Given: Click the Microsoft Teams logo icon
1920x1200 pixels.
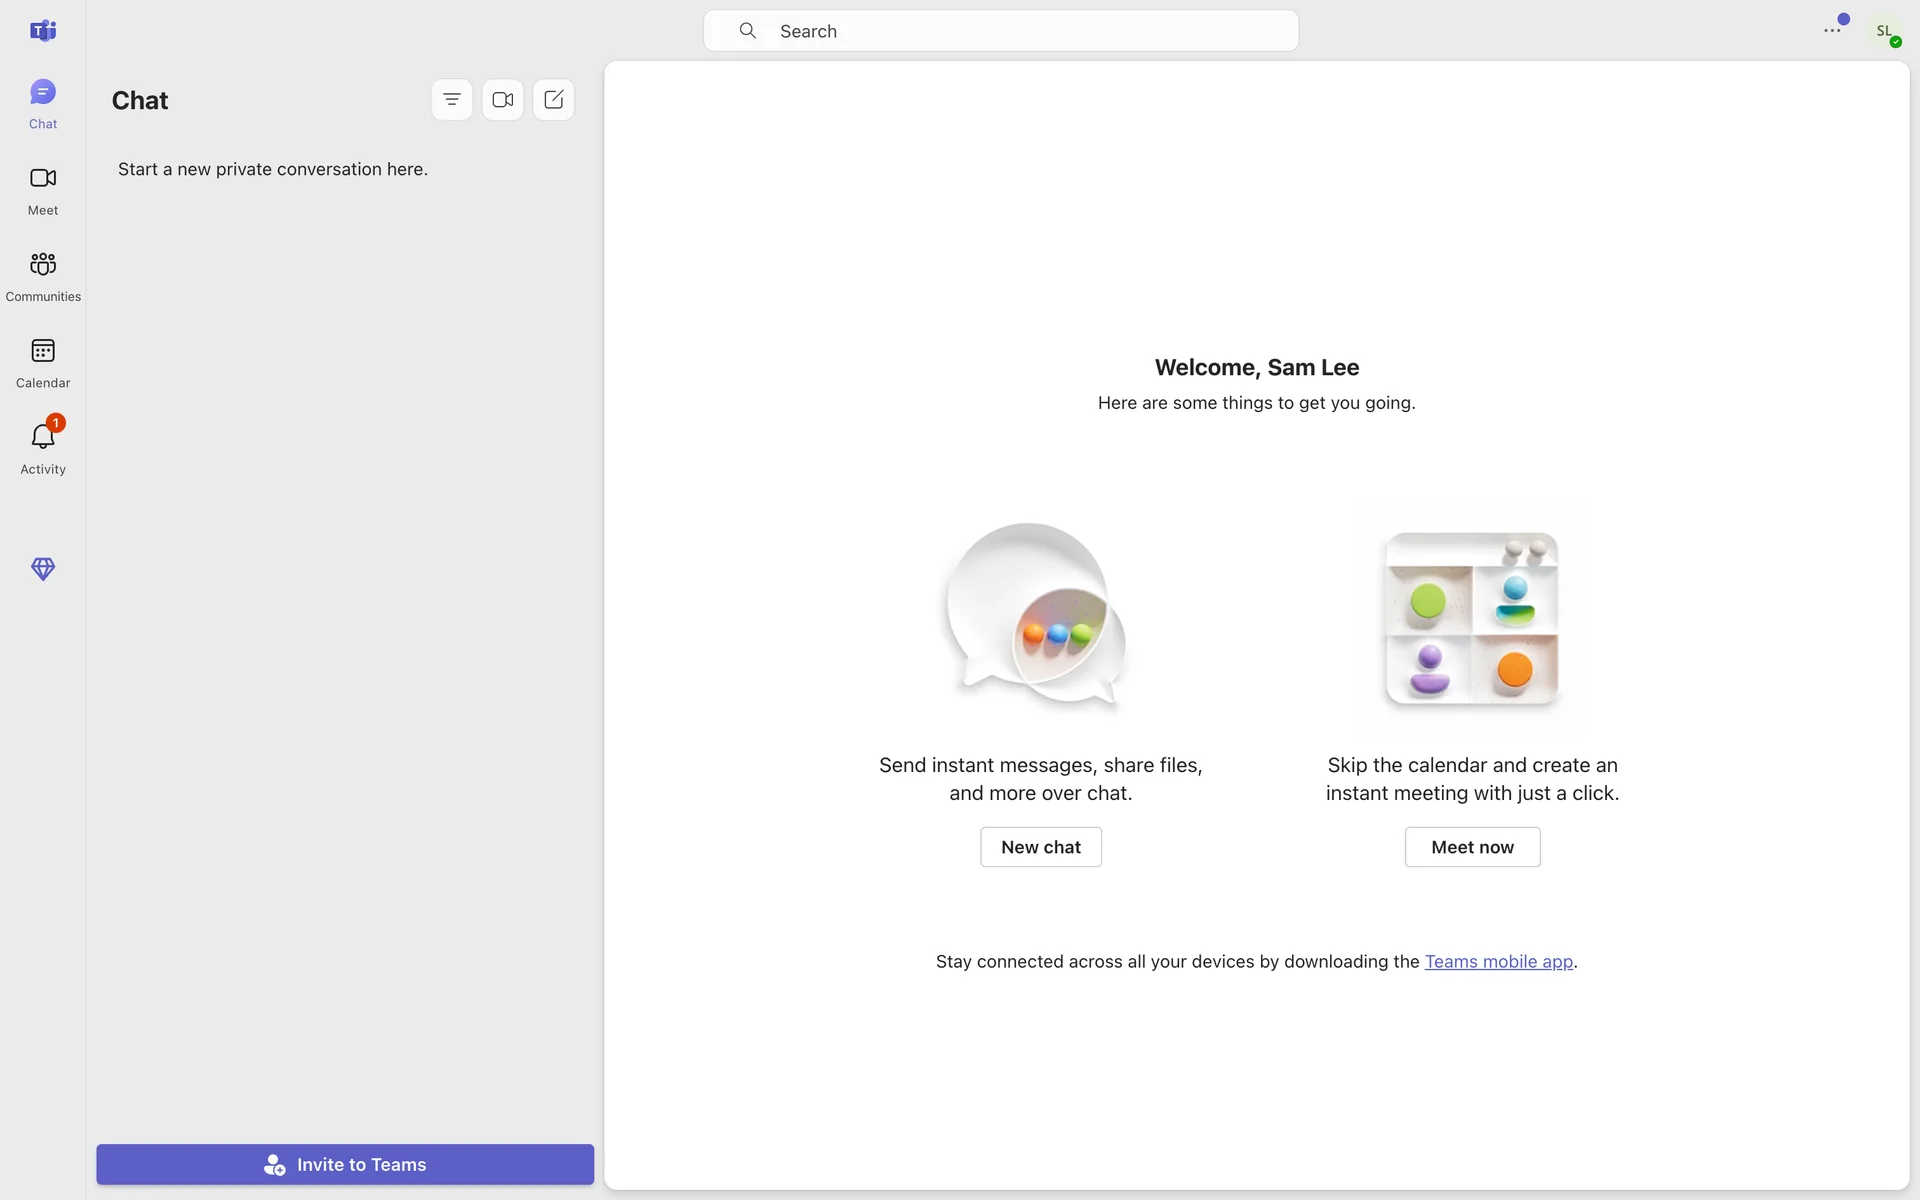Looking at the screenshot, I should tap(42, 31).
